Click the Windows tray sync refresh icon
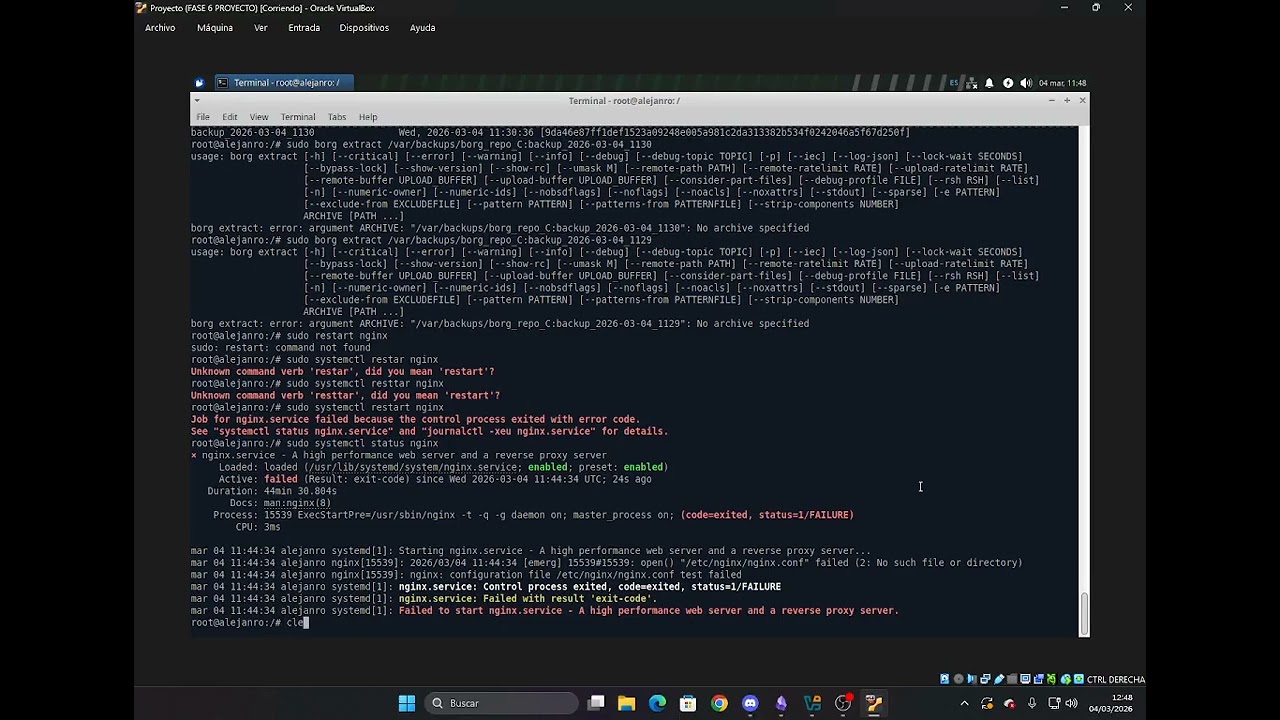This screenshot has height=720, width=1280. click(x=987, y=703)
